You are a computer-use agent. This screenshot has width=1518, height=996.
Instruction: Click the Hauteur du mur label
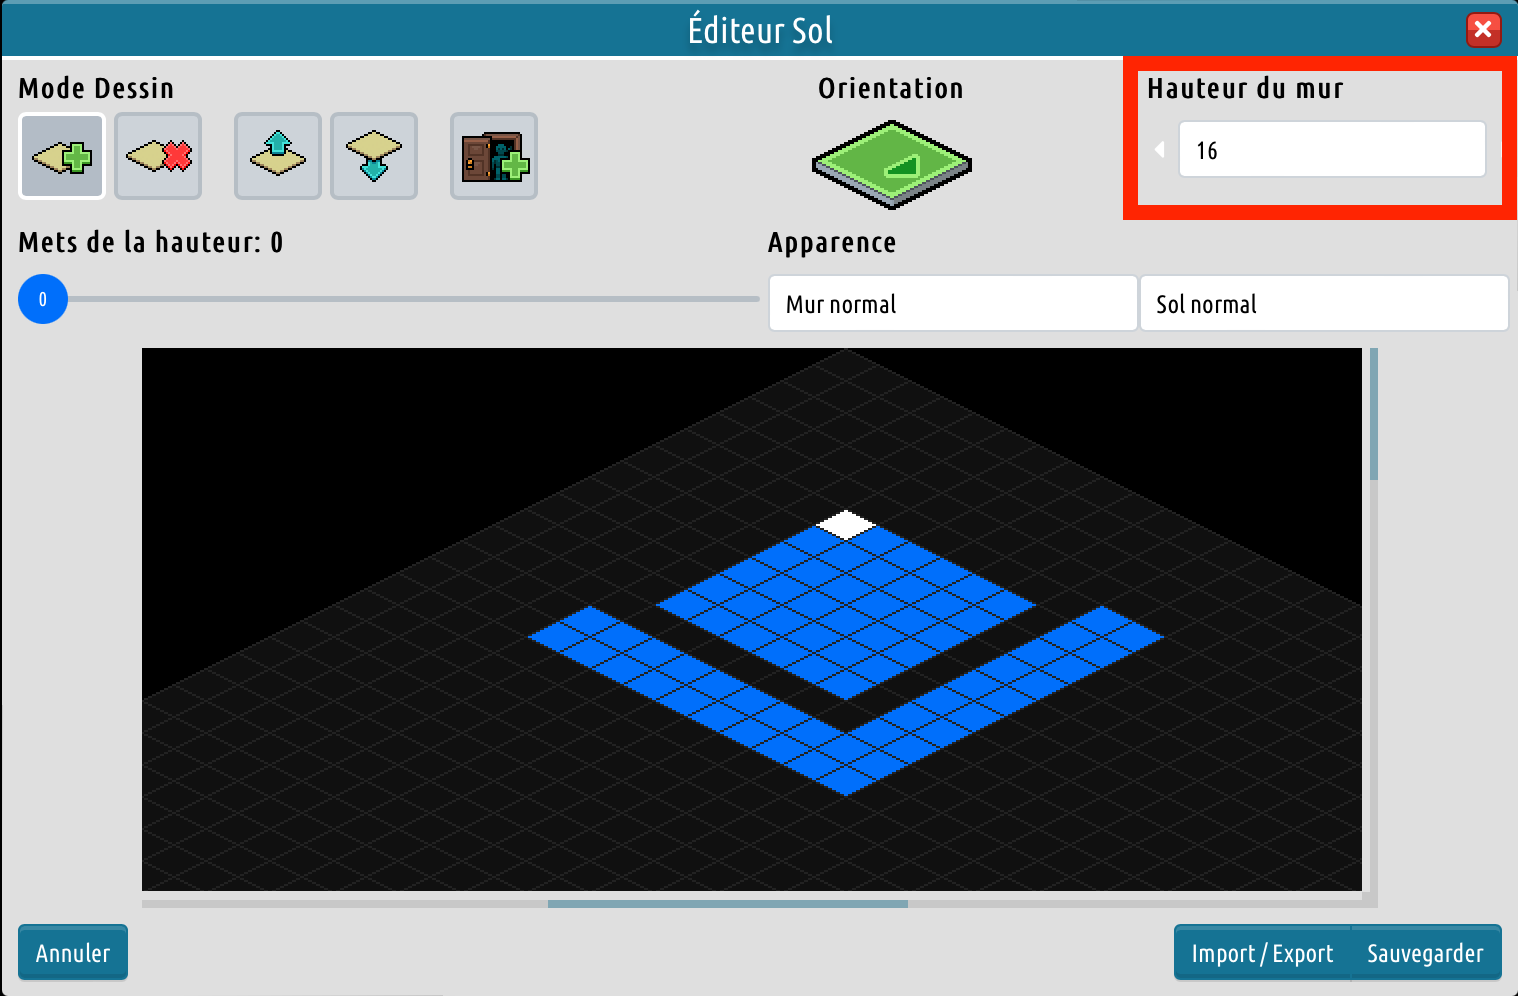pyautogui.click(x=1245, y=89)
